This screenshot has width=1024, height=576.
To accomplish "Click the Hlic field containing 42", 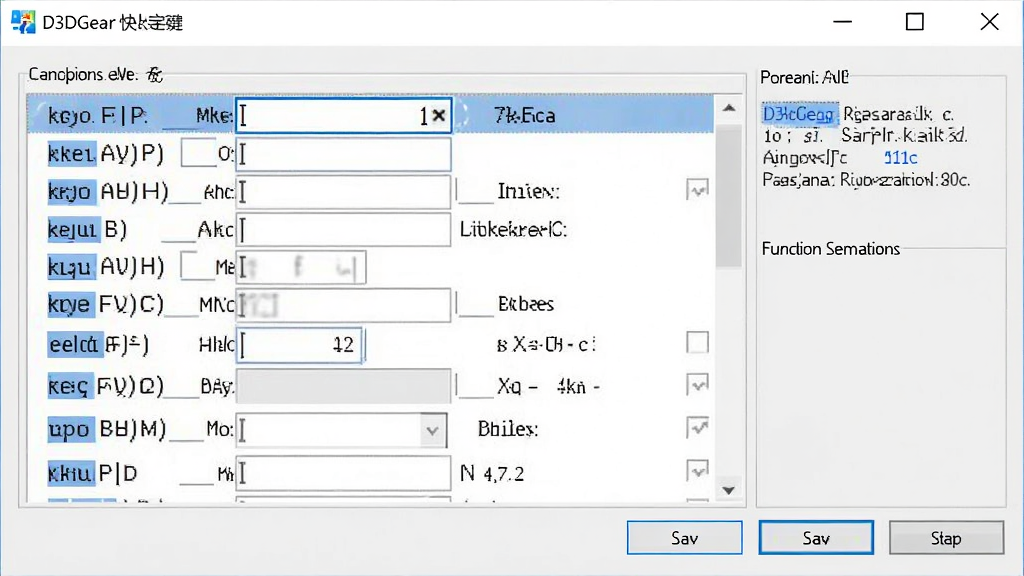I will tap(299, 344).
